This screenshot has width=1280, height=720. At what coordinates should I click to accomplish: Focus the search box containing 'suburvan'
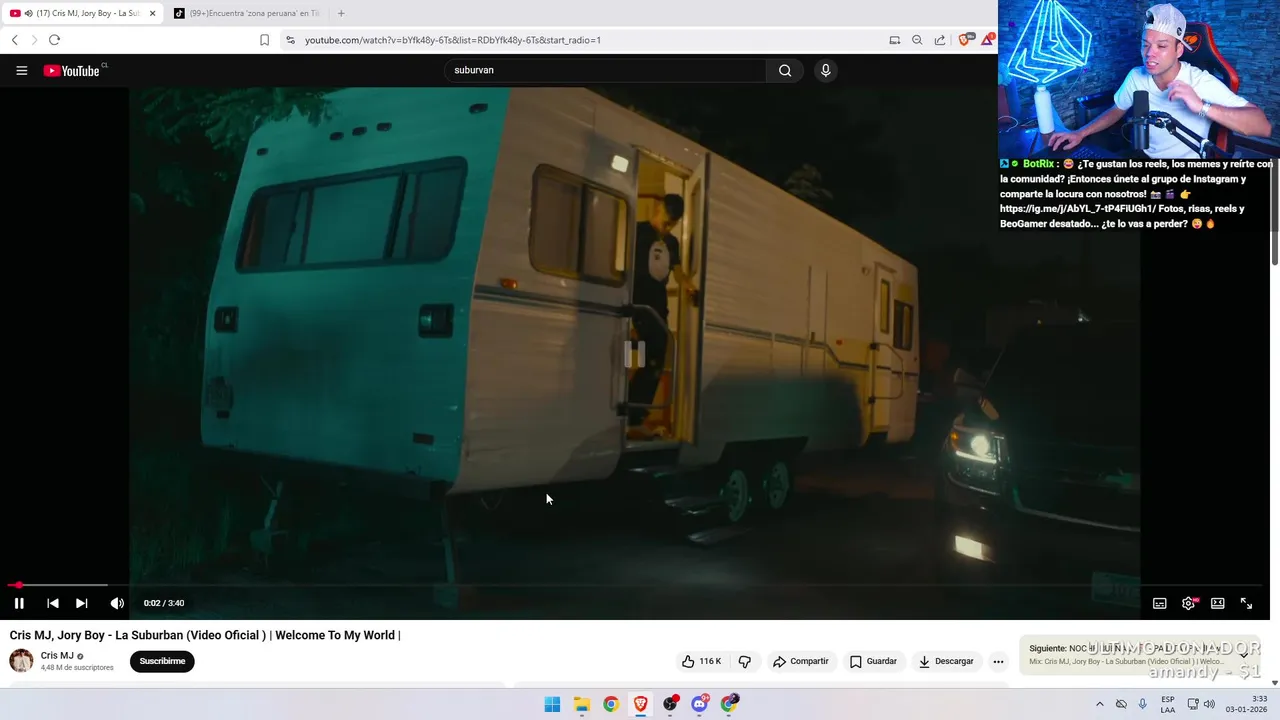606,70
